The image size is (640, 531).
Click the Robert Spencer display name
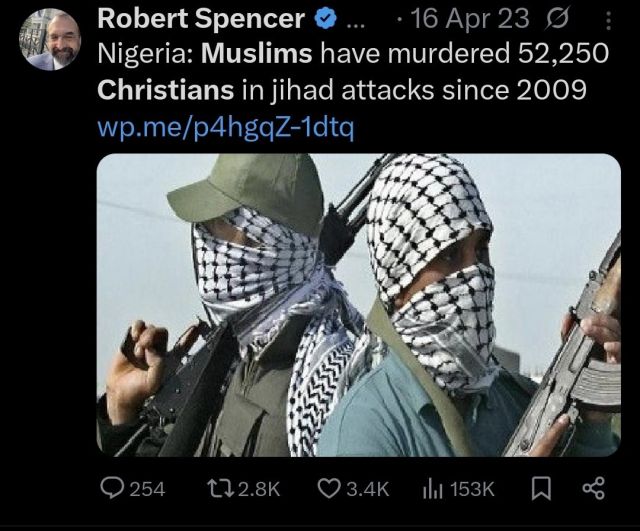point(201,19)
